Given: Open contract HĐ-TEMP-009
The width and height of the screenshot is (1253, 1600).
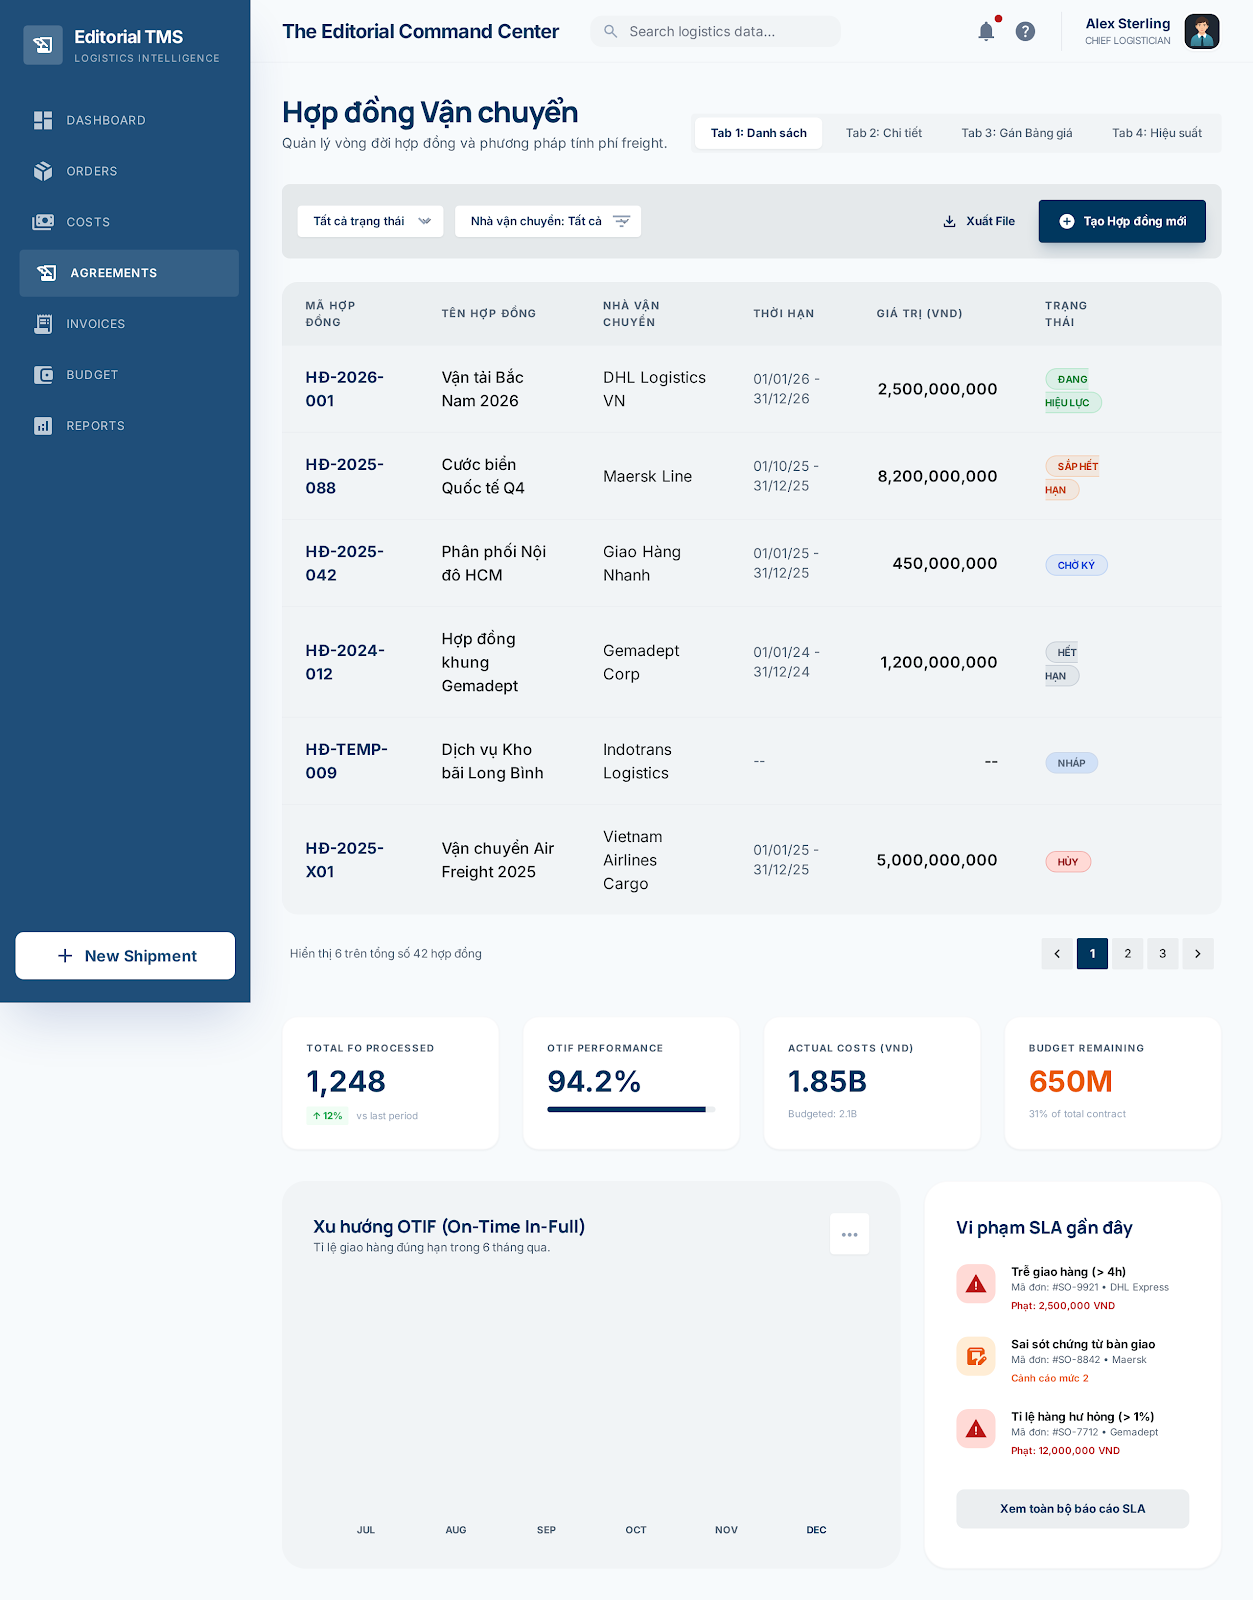Looking at the screenshot, I should [x=346, y=761].
